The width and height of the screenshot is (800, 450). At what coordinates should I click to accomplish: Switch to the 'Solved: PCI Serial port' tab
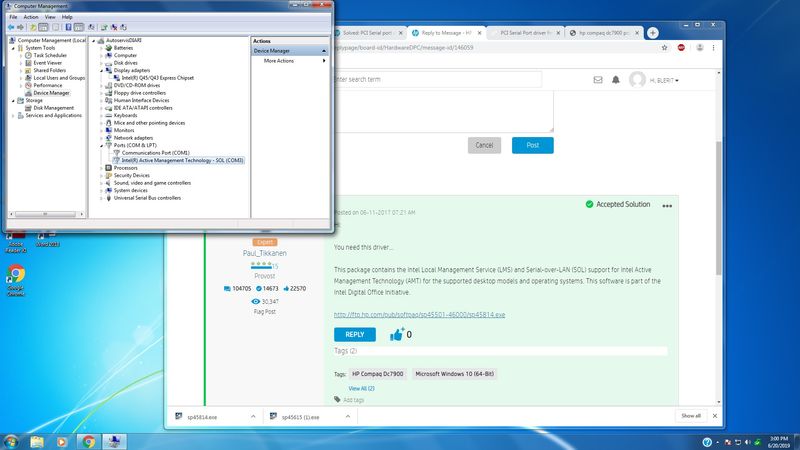369,33
